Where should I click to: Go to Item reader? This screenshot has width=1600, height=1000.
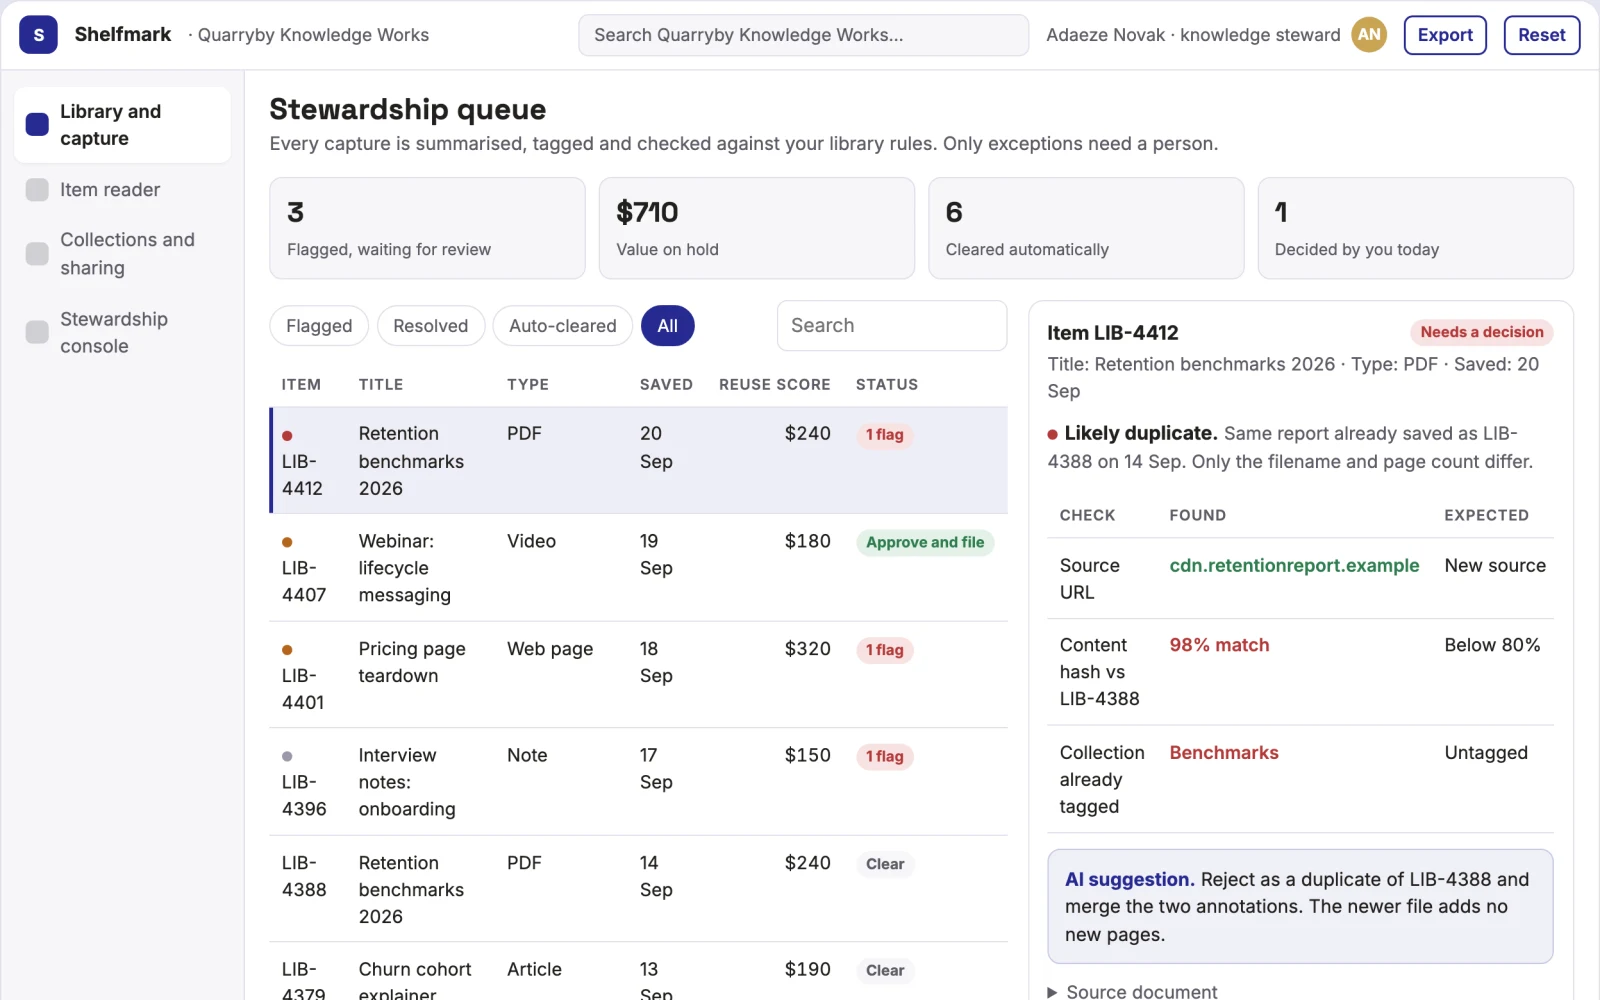122,190
